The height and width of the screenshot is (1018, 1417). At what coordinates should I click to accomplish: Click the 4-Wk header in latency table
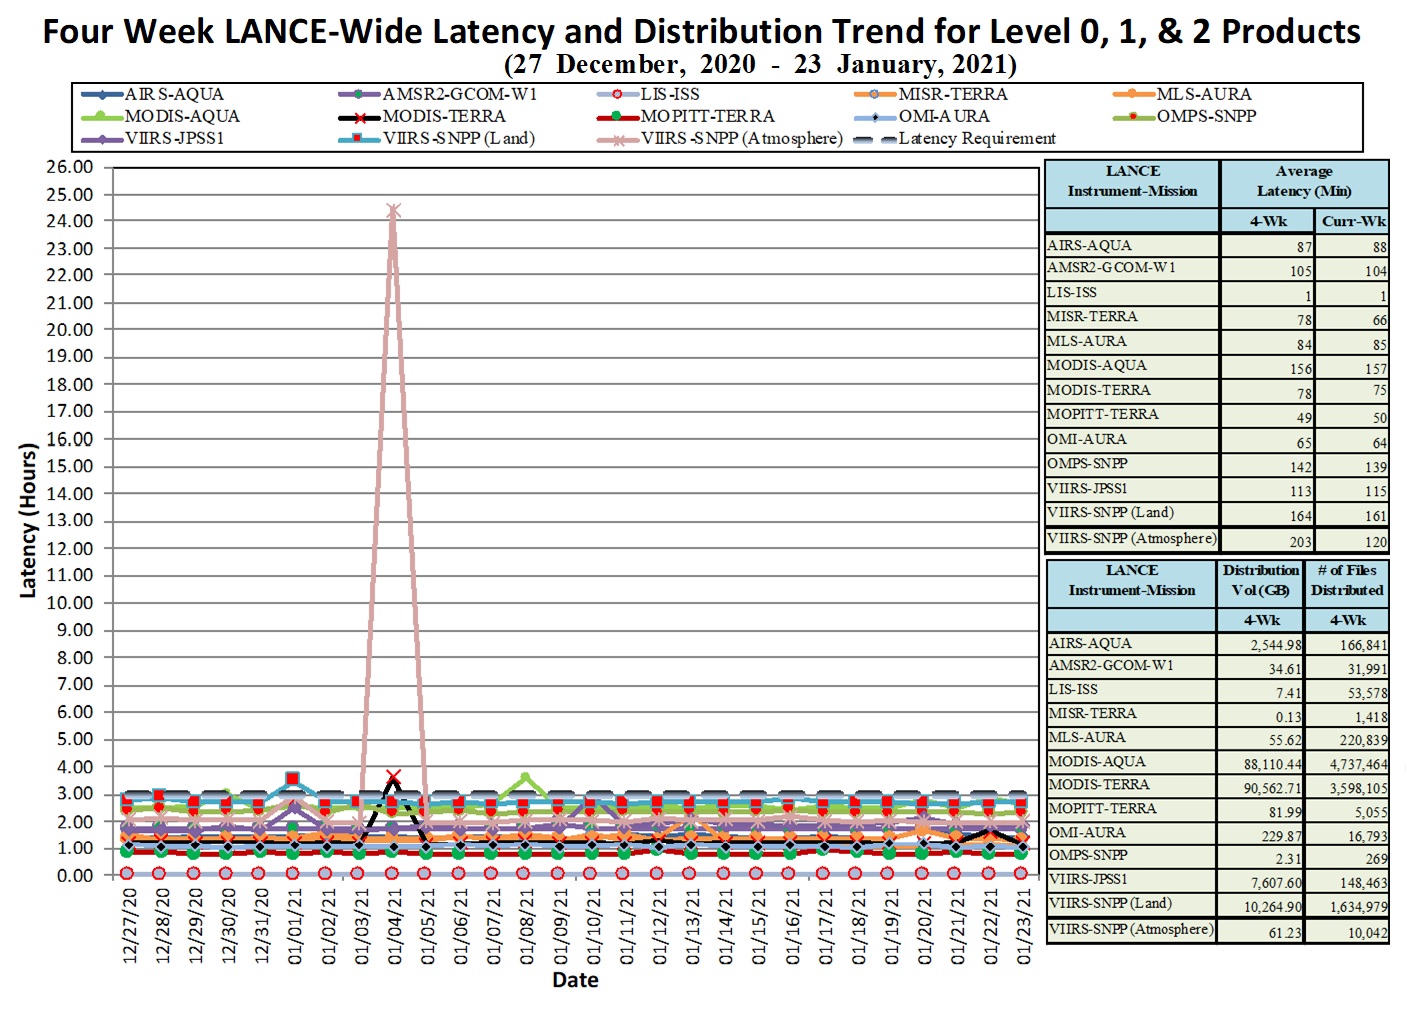point(1268,221)
